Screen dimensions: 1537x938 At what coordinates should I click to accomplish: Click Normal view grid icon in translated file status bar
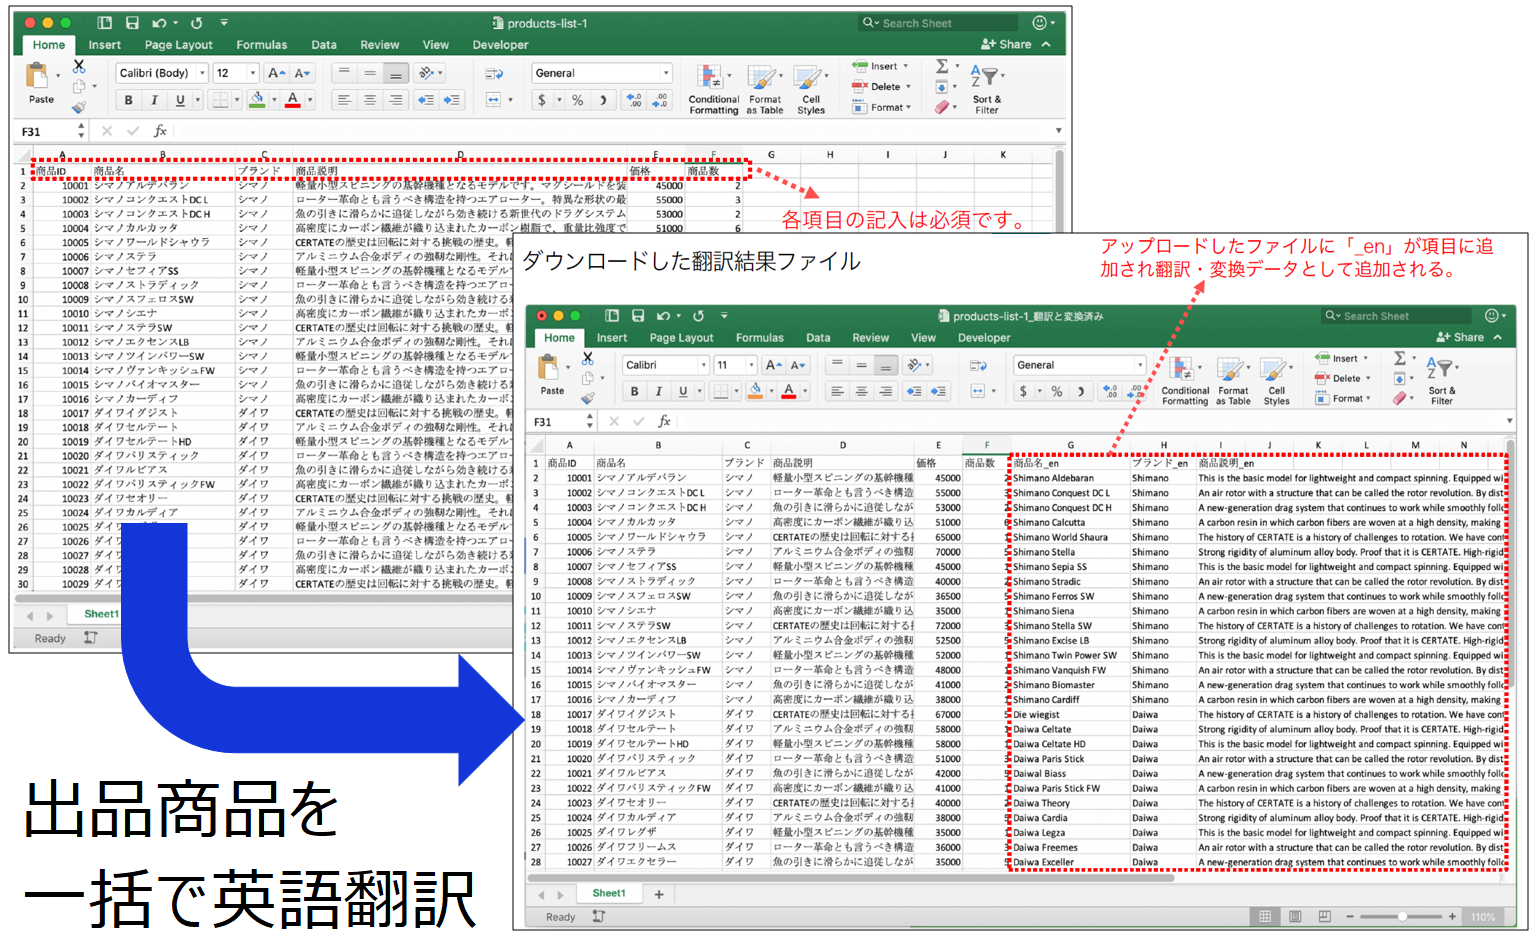click(x=1265, y=916)
